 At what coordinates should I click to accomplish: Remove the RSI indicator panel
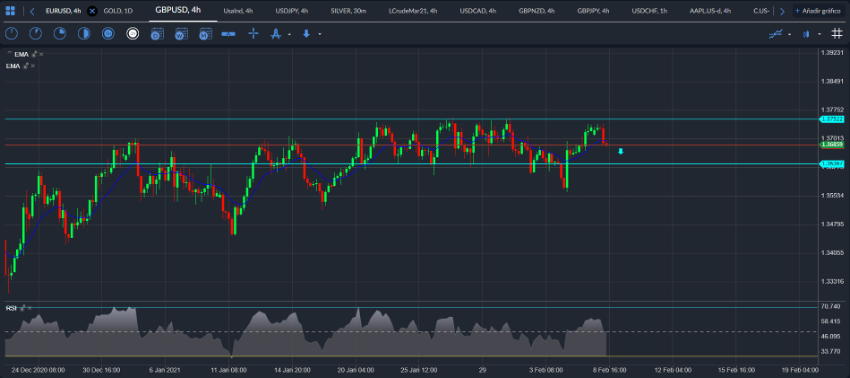coord(30,308)
